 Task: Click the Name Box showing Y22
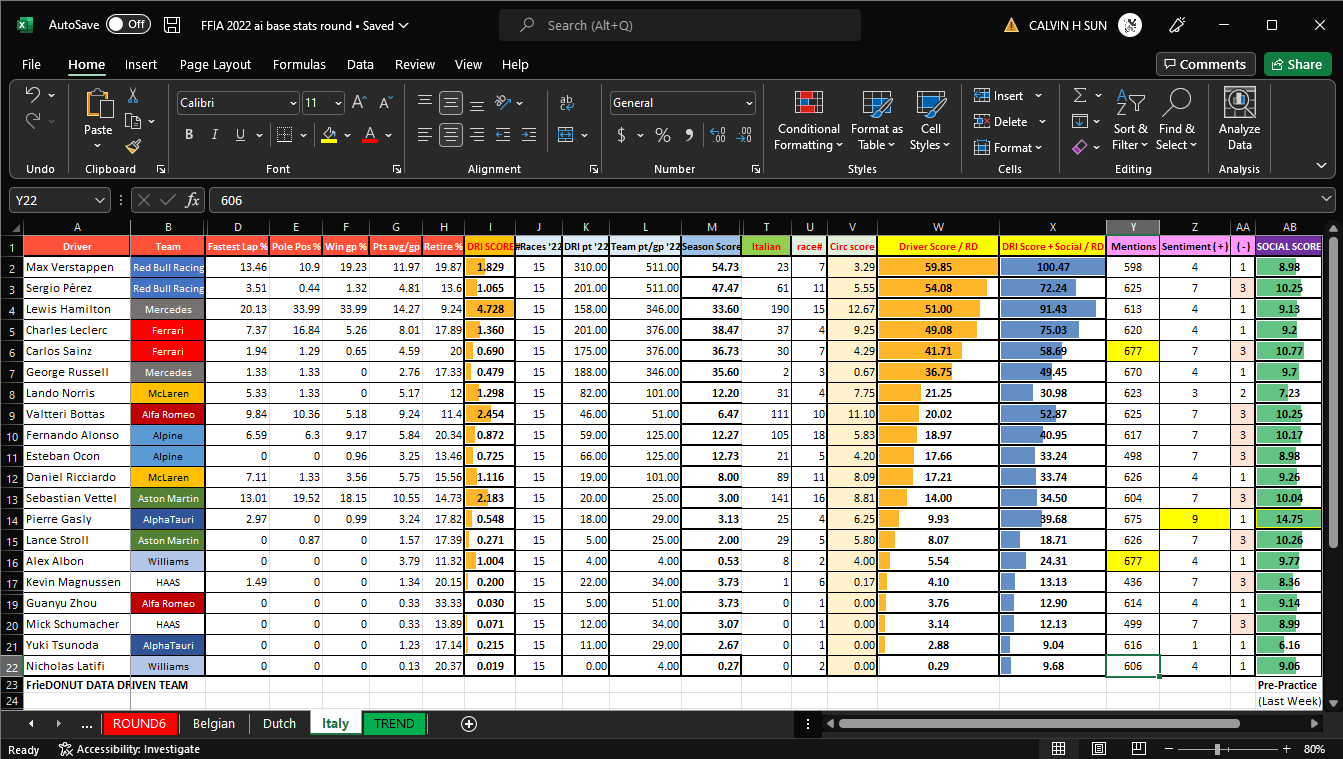pos(60,200)
